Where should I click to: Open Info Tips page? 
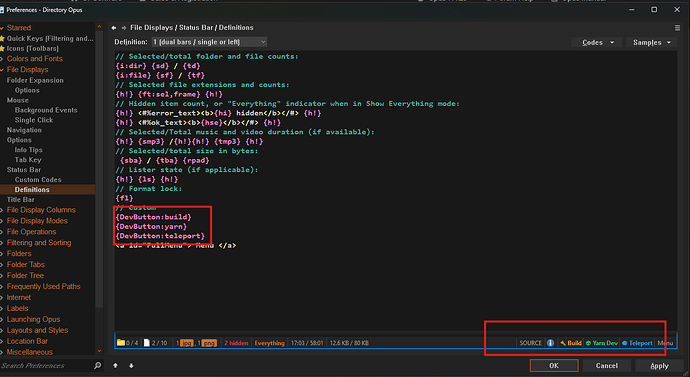[x=28, y=150]
